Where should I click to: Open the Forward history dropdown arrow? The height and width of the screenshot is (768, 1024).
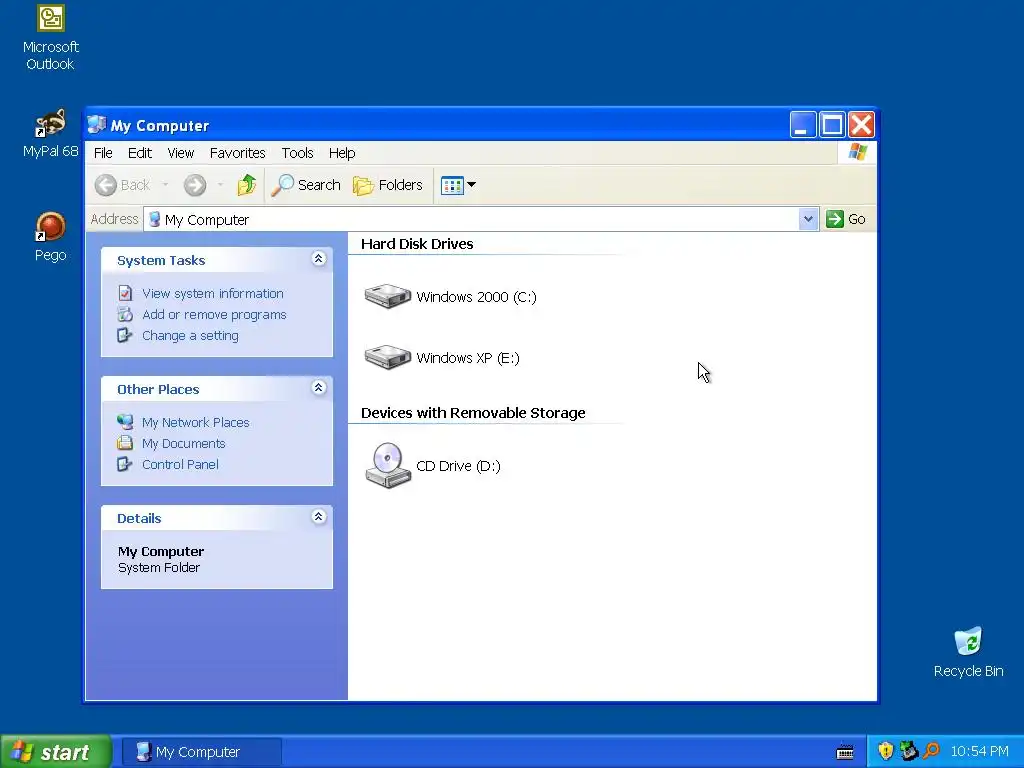[220, 185]
